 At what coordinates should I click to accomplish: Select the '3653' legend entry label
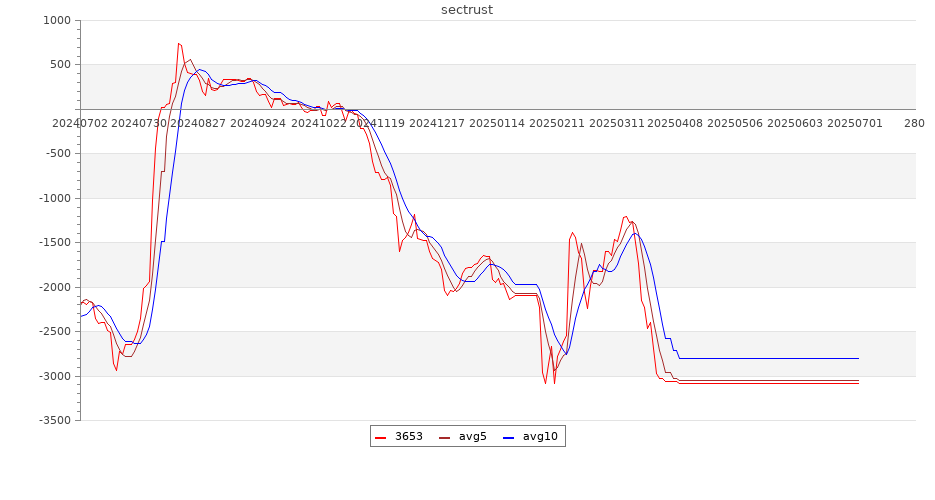coord(408,437)
